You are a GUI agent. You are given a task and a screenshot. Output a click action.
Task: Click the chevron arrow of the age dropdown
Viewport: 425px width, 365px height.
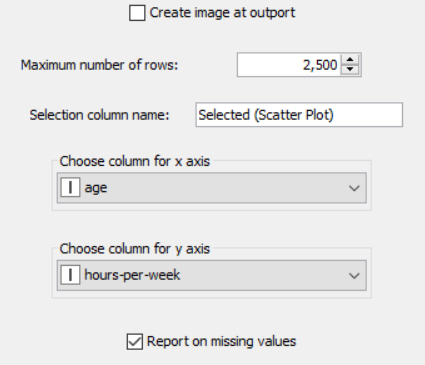[354, 188]
